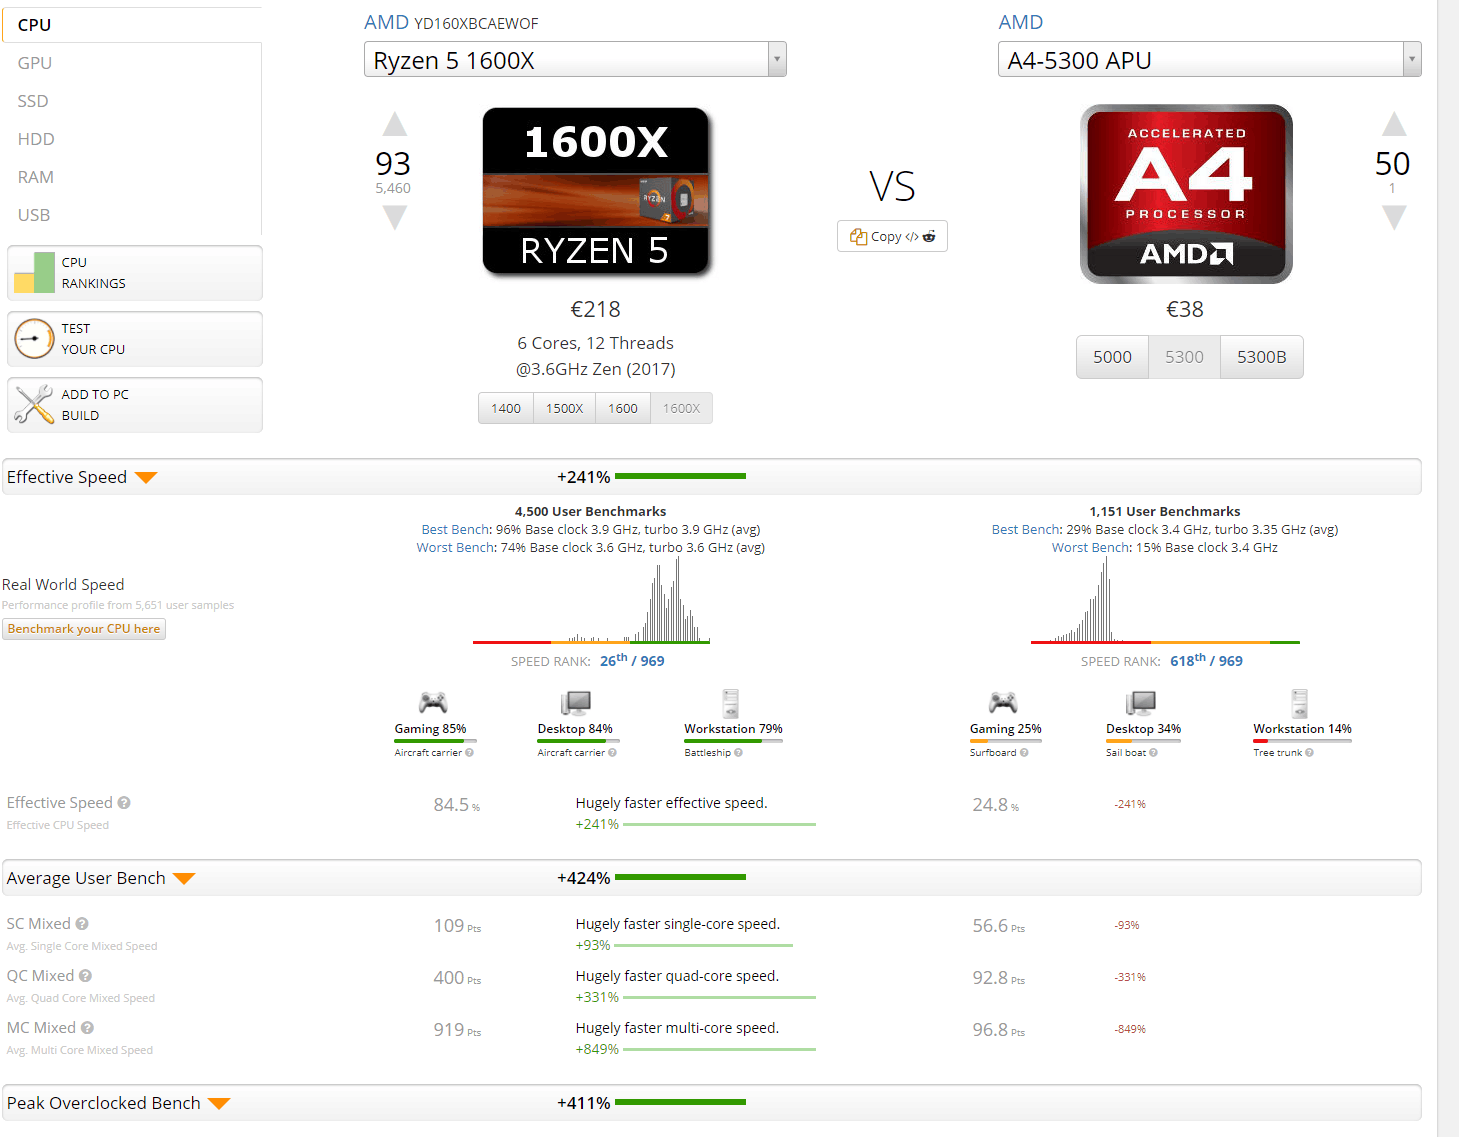
Task: Open help icon next to SC Mixed
Action: pos(82,924)
